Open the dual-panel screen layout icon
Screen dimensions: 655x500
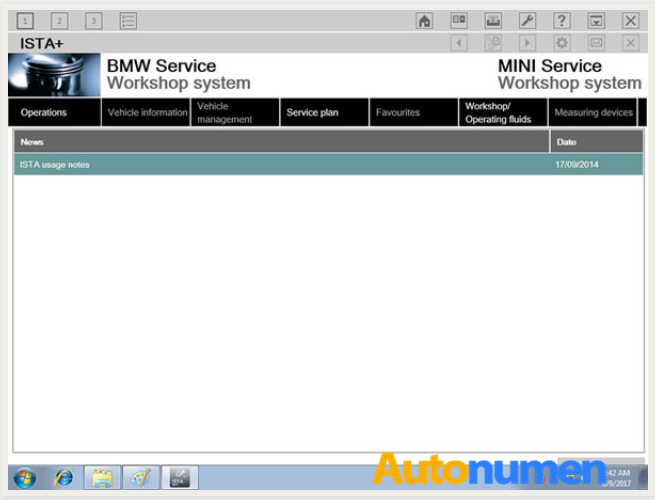(459, 20)
